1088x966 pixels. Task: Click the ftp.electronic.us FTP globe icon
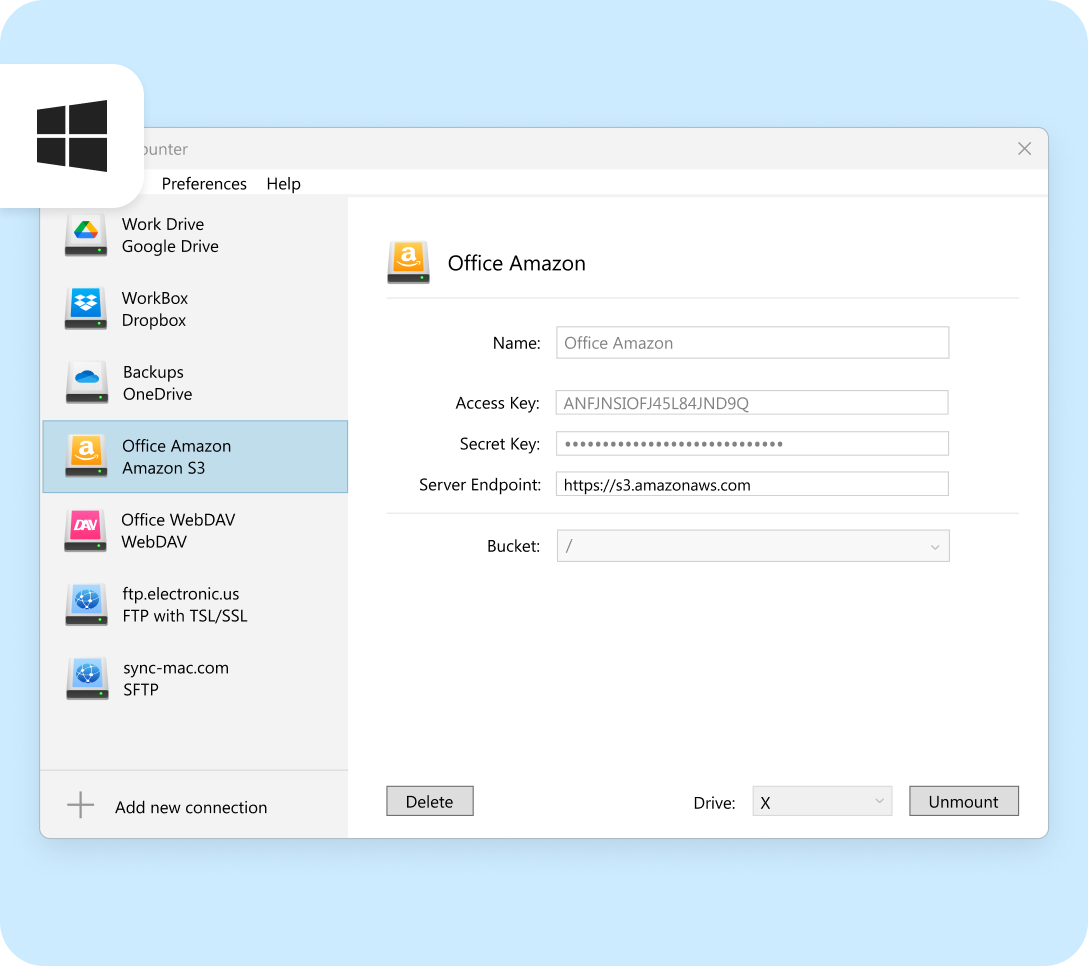[x=86, y=605]
